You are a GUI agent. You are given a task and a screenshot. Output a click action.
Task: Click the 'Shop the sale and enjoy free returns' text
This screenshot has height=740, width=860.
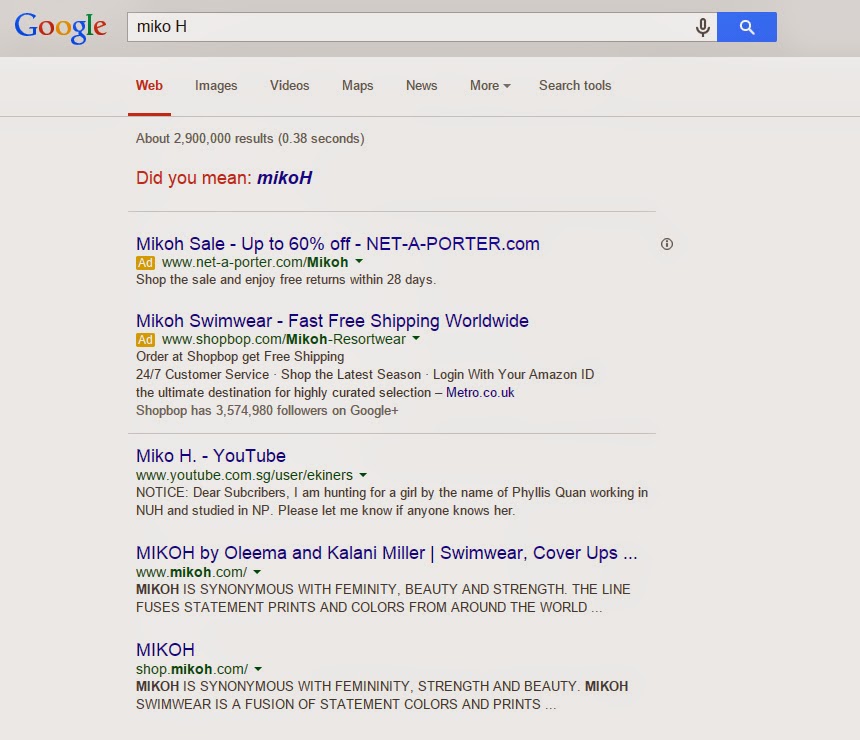point(286,280)
